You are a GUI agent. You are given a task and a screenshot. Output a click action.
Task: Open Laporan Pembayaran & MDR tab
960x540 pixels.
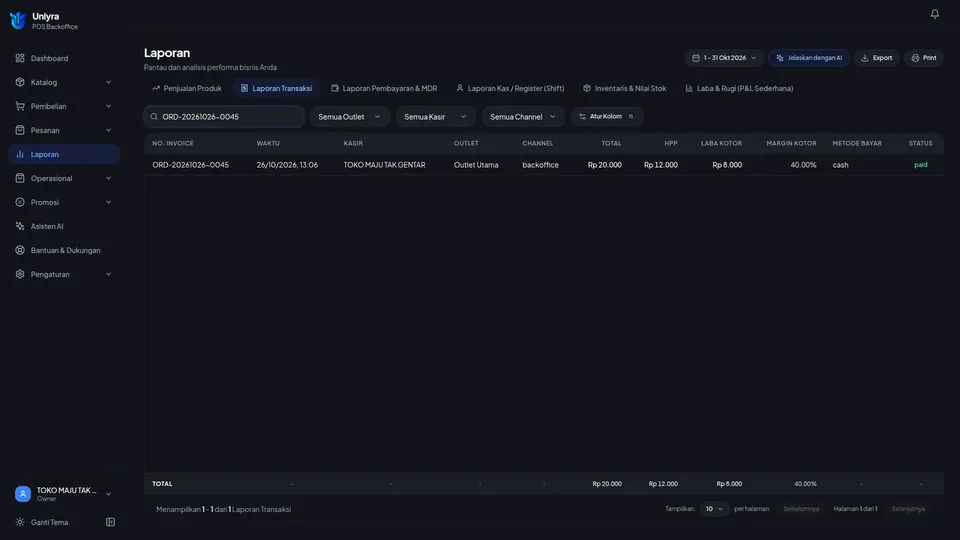tap(384, 88)
